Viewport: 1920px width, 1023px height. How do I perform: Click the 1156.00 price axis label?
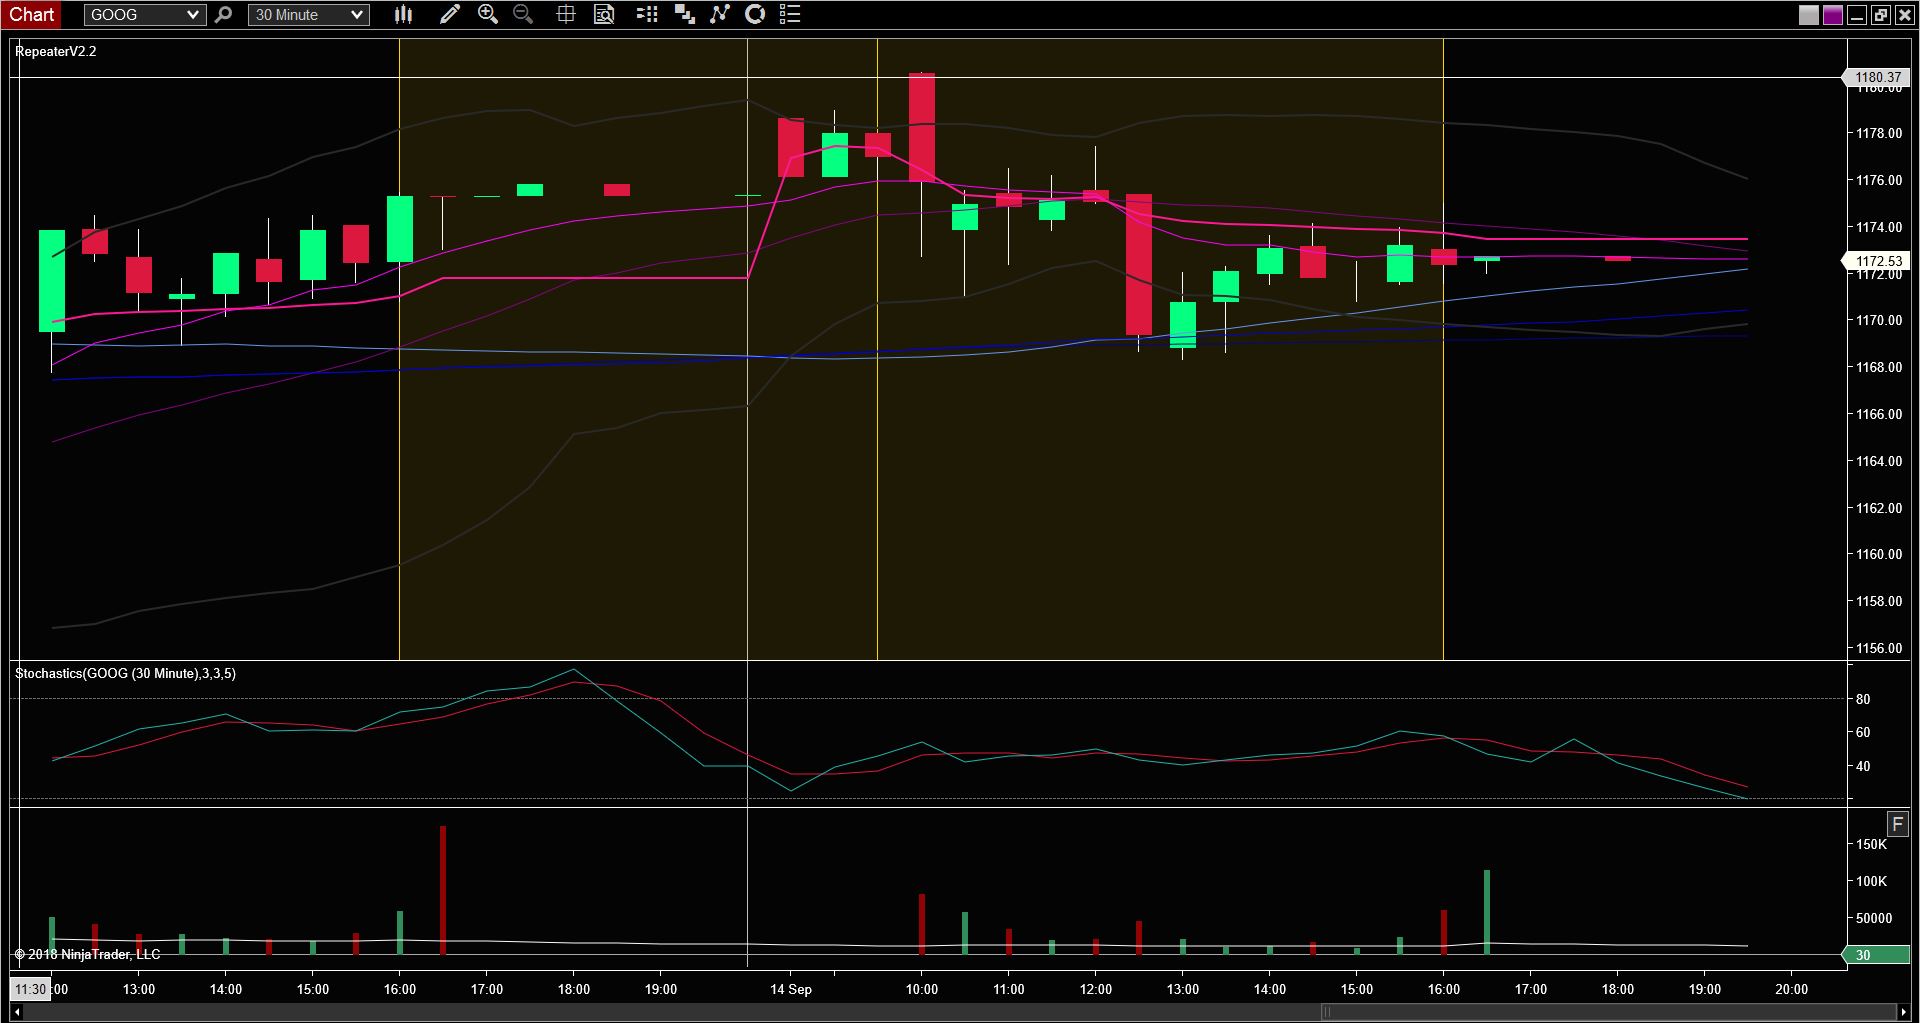[x=1879, y=648]
